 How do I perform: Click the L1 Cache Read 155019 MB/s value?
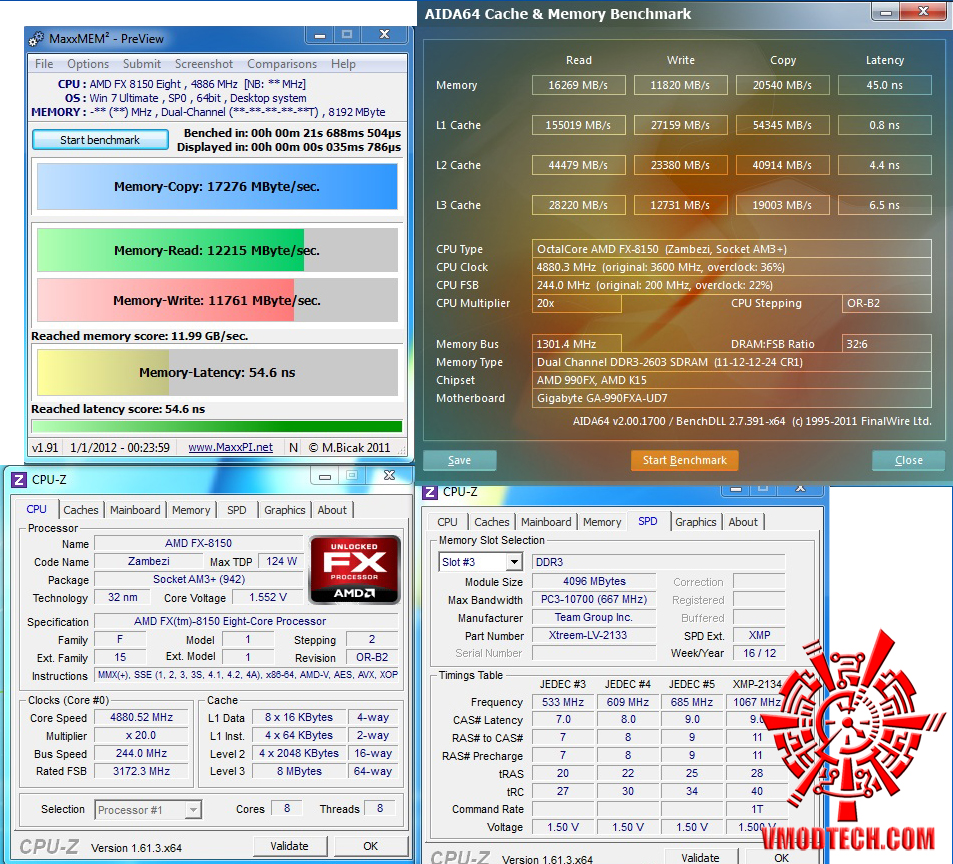coord(579,125)
